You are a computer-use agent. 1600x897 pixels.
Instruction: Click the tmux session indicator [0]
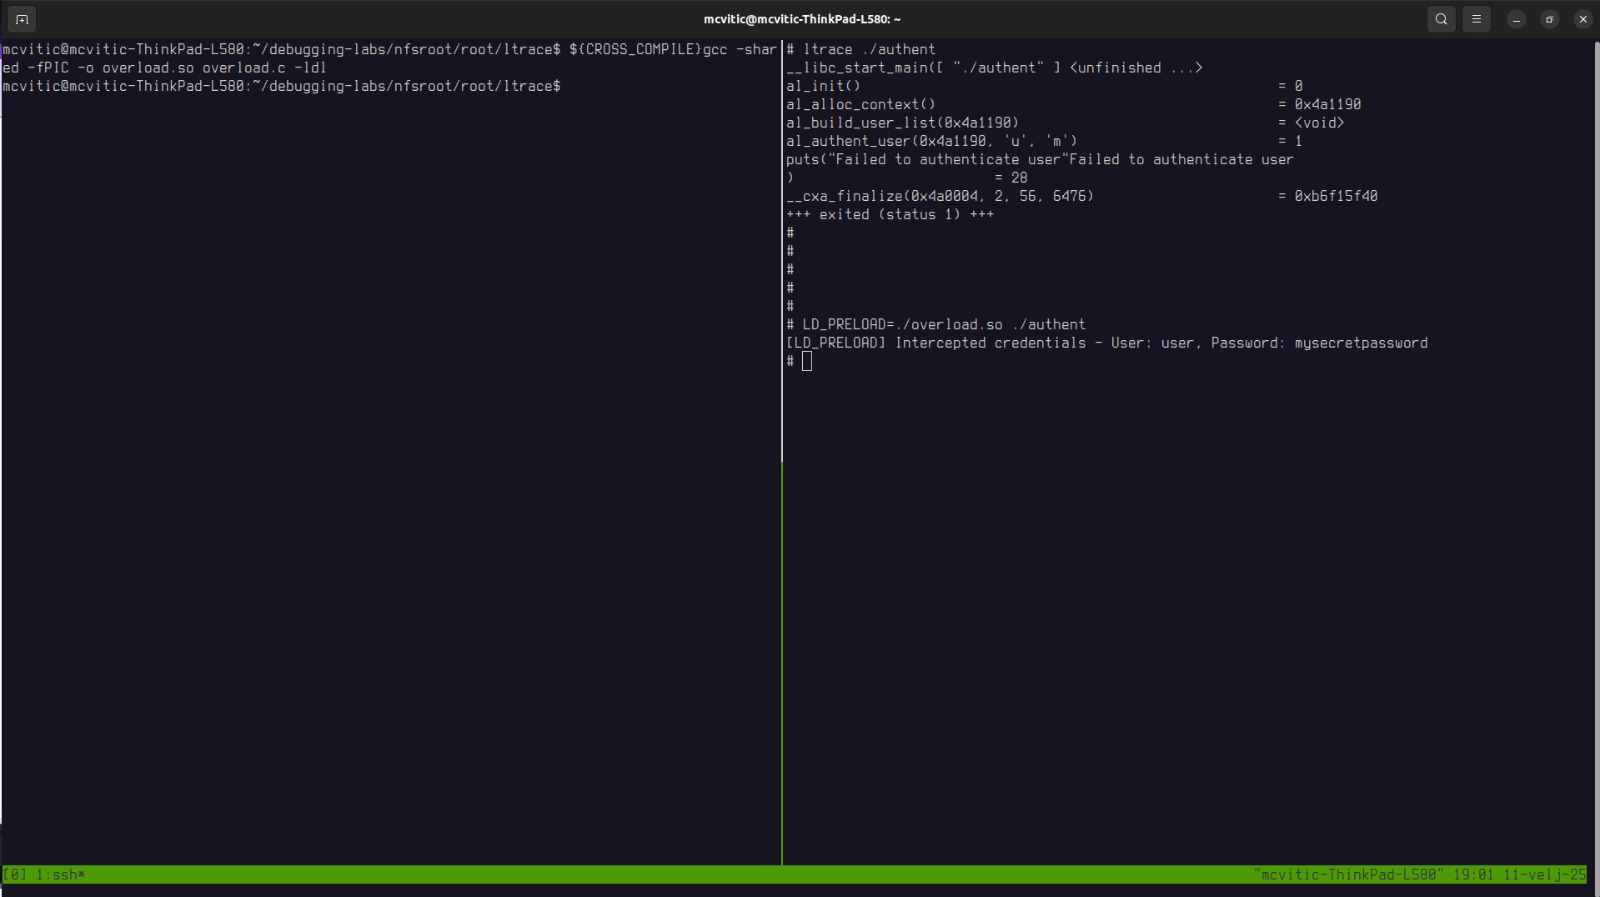tap(15, 875)
